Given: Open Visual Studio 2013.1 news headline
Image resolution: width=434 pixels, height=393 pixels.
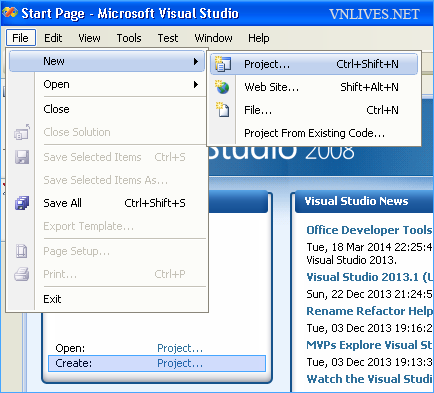Looking at the screenshot, I should (x=369, y=277).
